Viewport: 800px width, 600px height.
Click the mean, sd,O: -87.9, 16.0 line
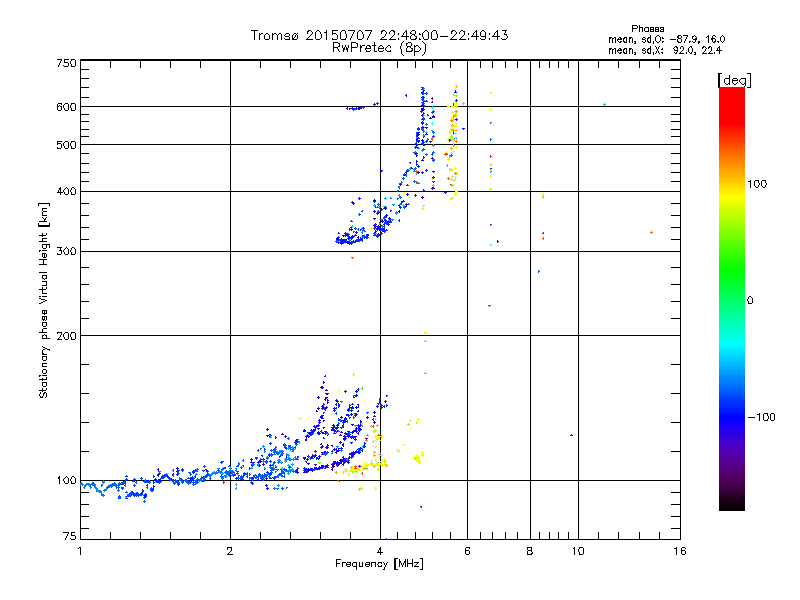pos(666,39)
